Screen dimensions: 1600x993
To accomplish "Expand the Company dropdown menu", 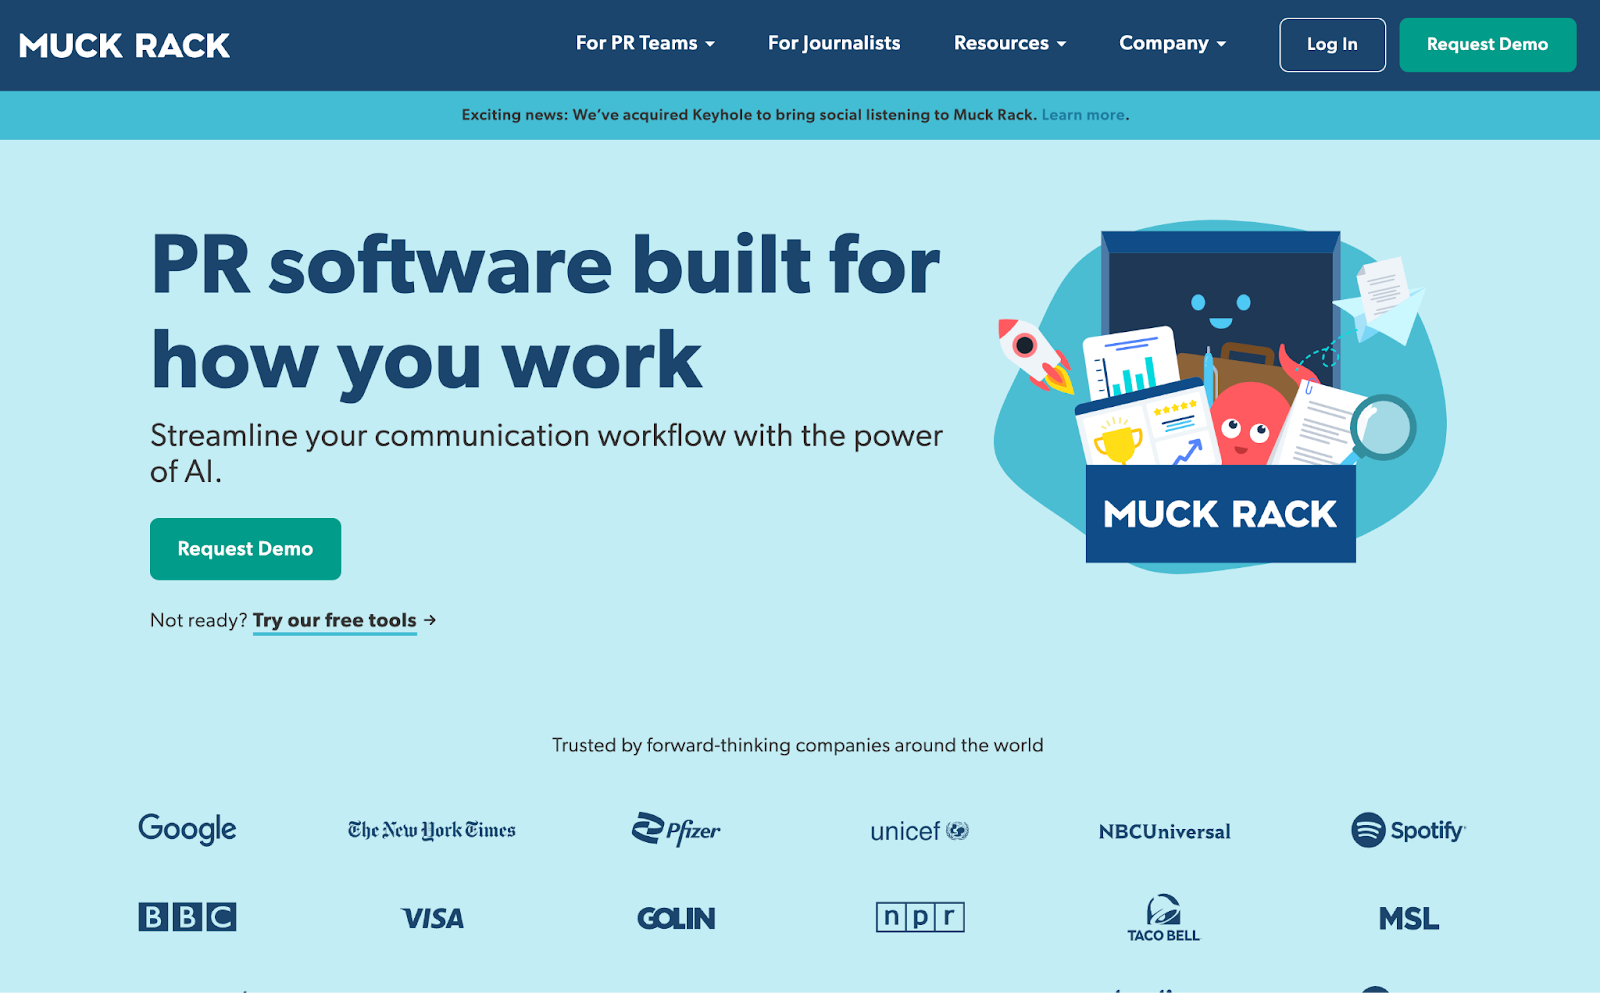I will coord(1172,43).
